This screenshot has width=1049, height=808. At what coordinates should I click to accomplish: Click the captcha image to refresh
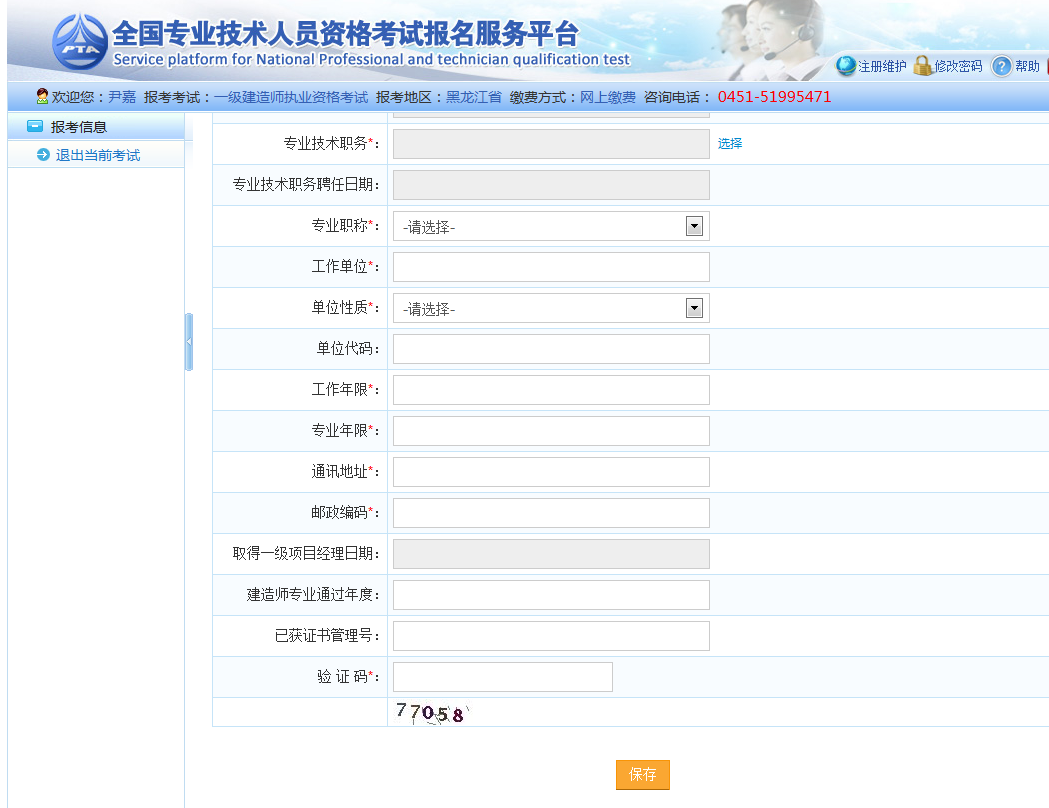click(x=431, y=713)
